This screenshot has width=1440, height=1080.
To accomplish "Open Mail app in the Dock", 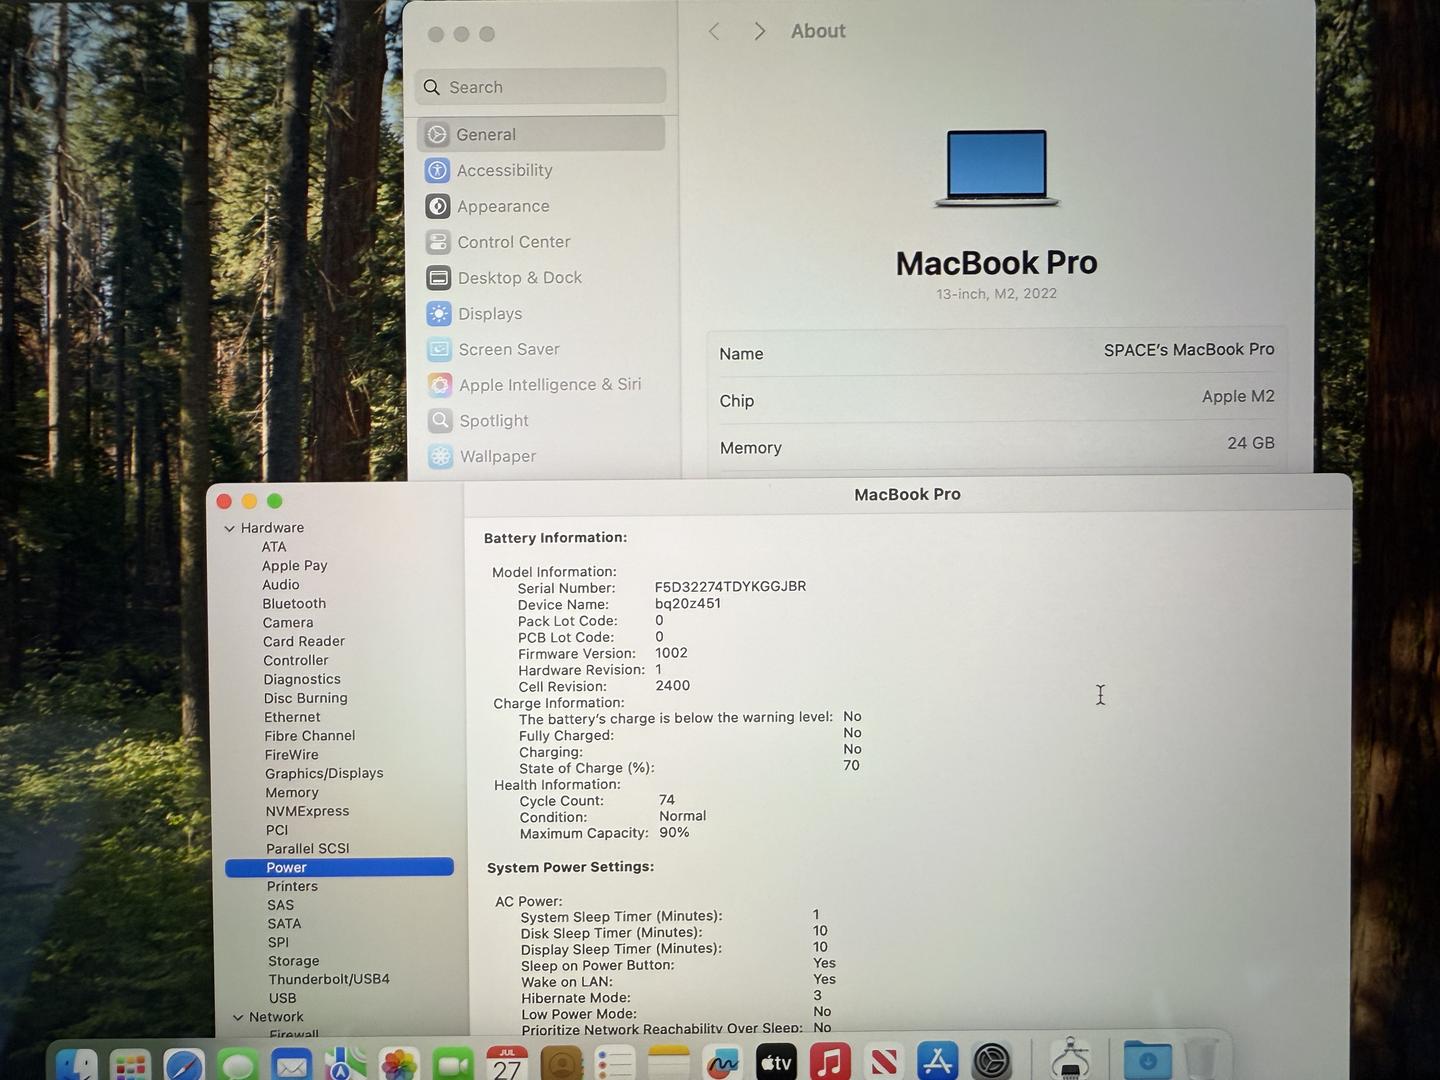I will coord(292,1063).
